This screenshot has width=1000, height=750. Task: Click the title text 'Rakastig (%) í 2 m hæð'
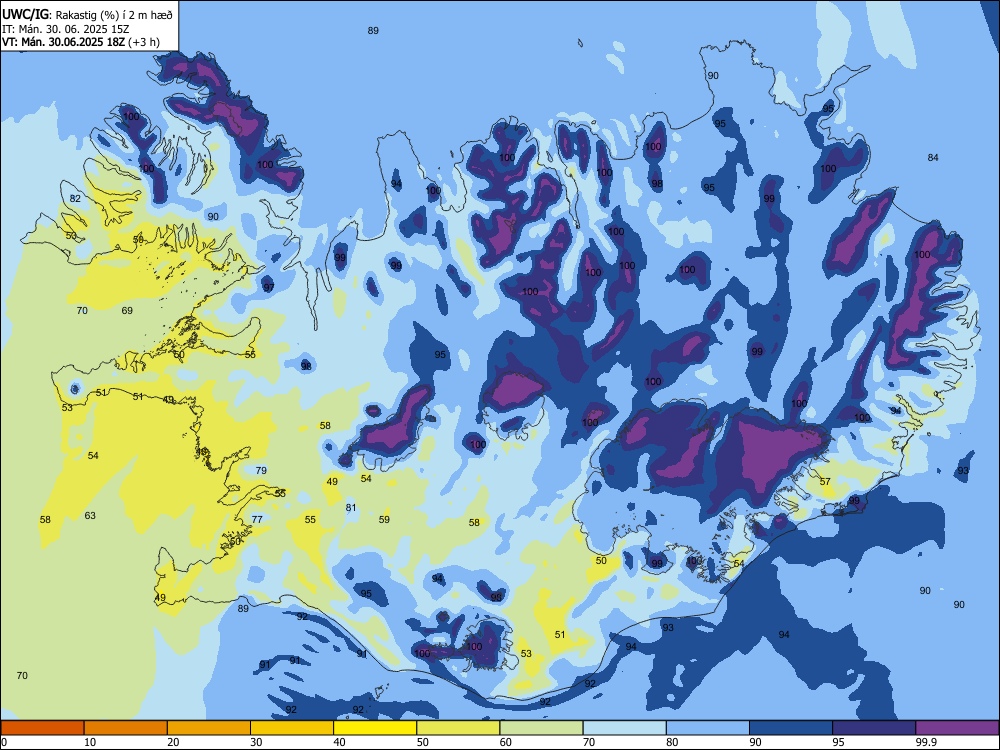tap(115, 15)
